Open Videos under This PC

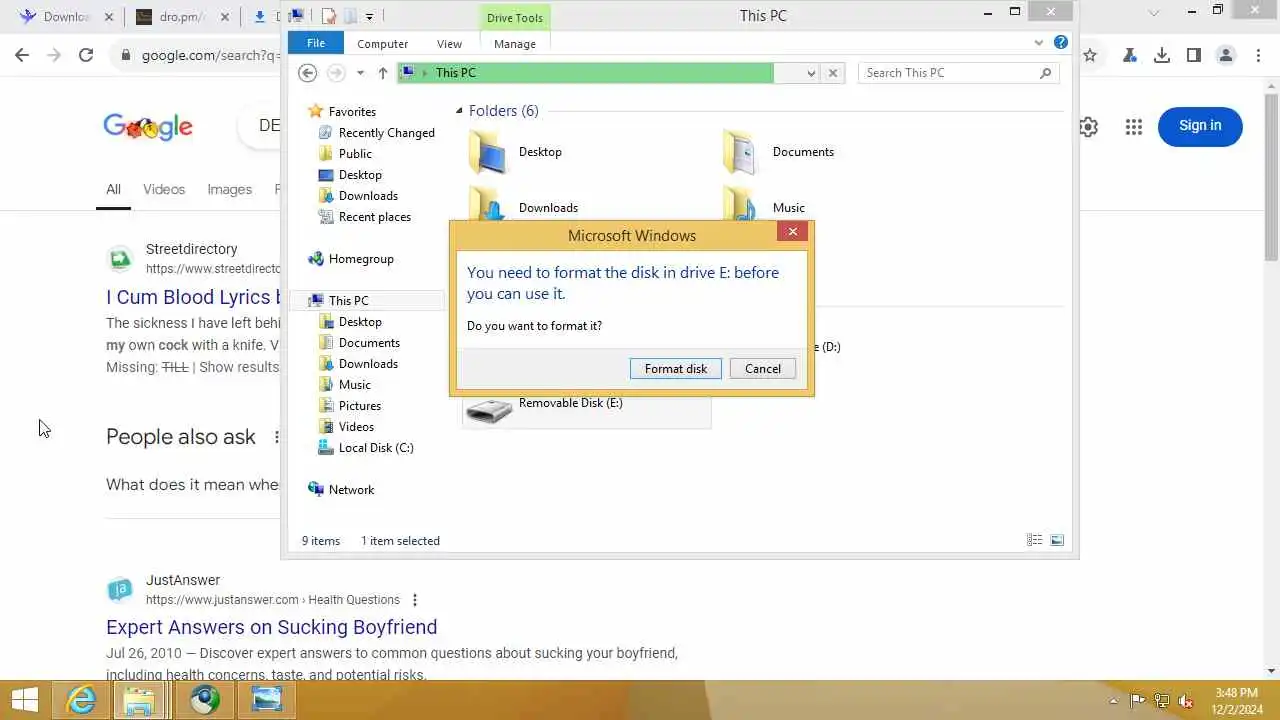[356, 427]
